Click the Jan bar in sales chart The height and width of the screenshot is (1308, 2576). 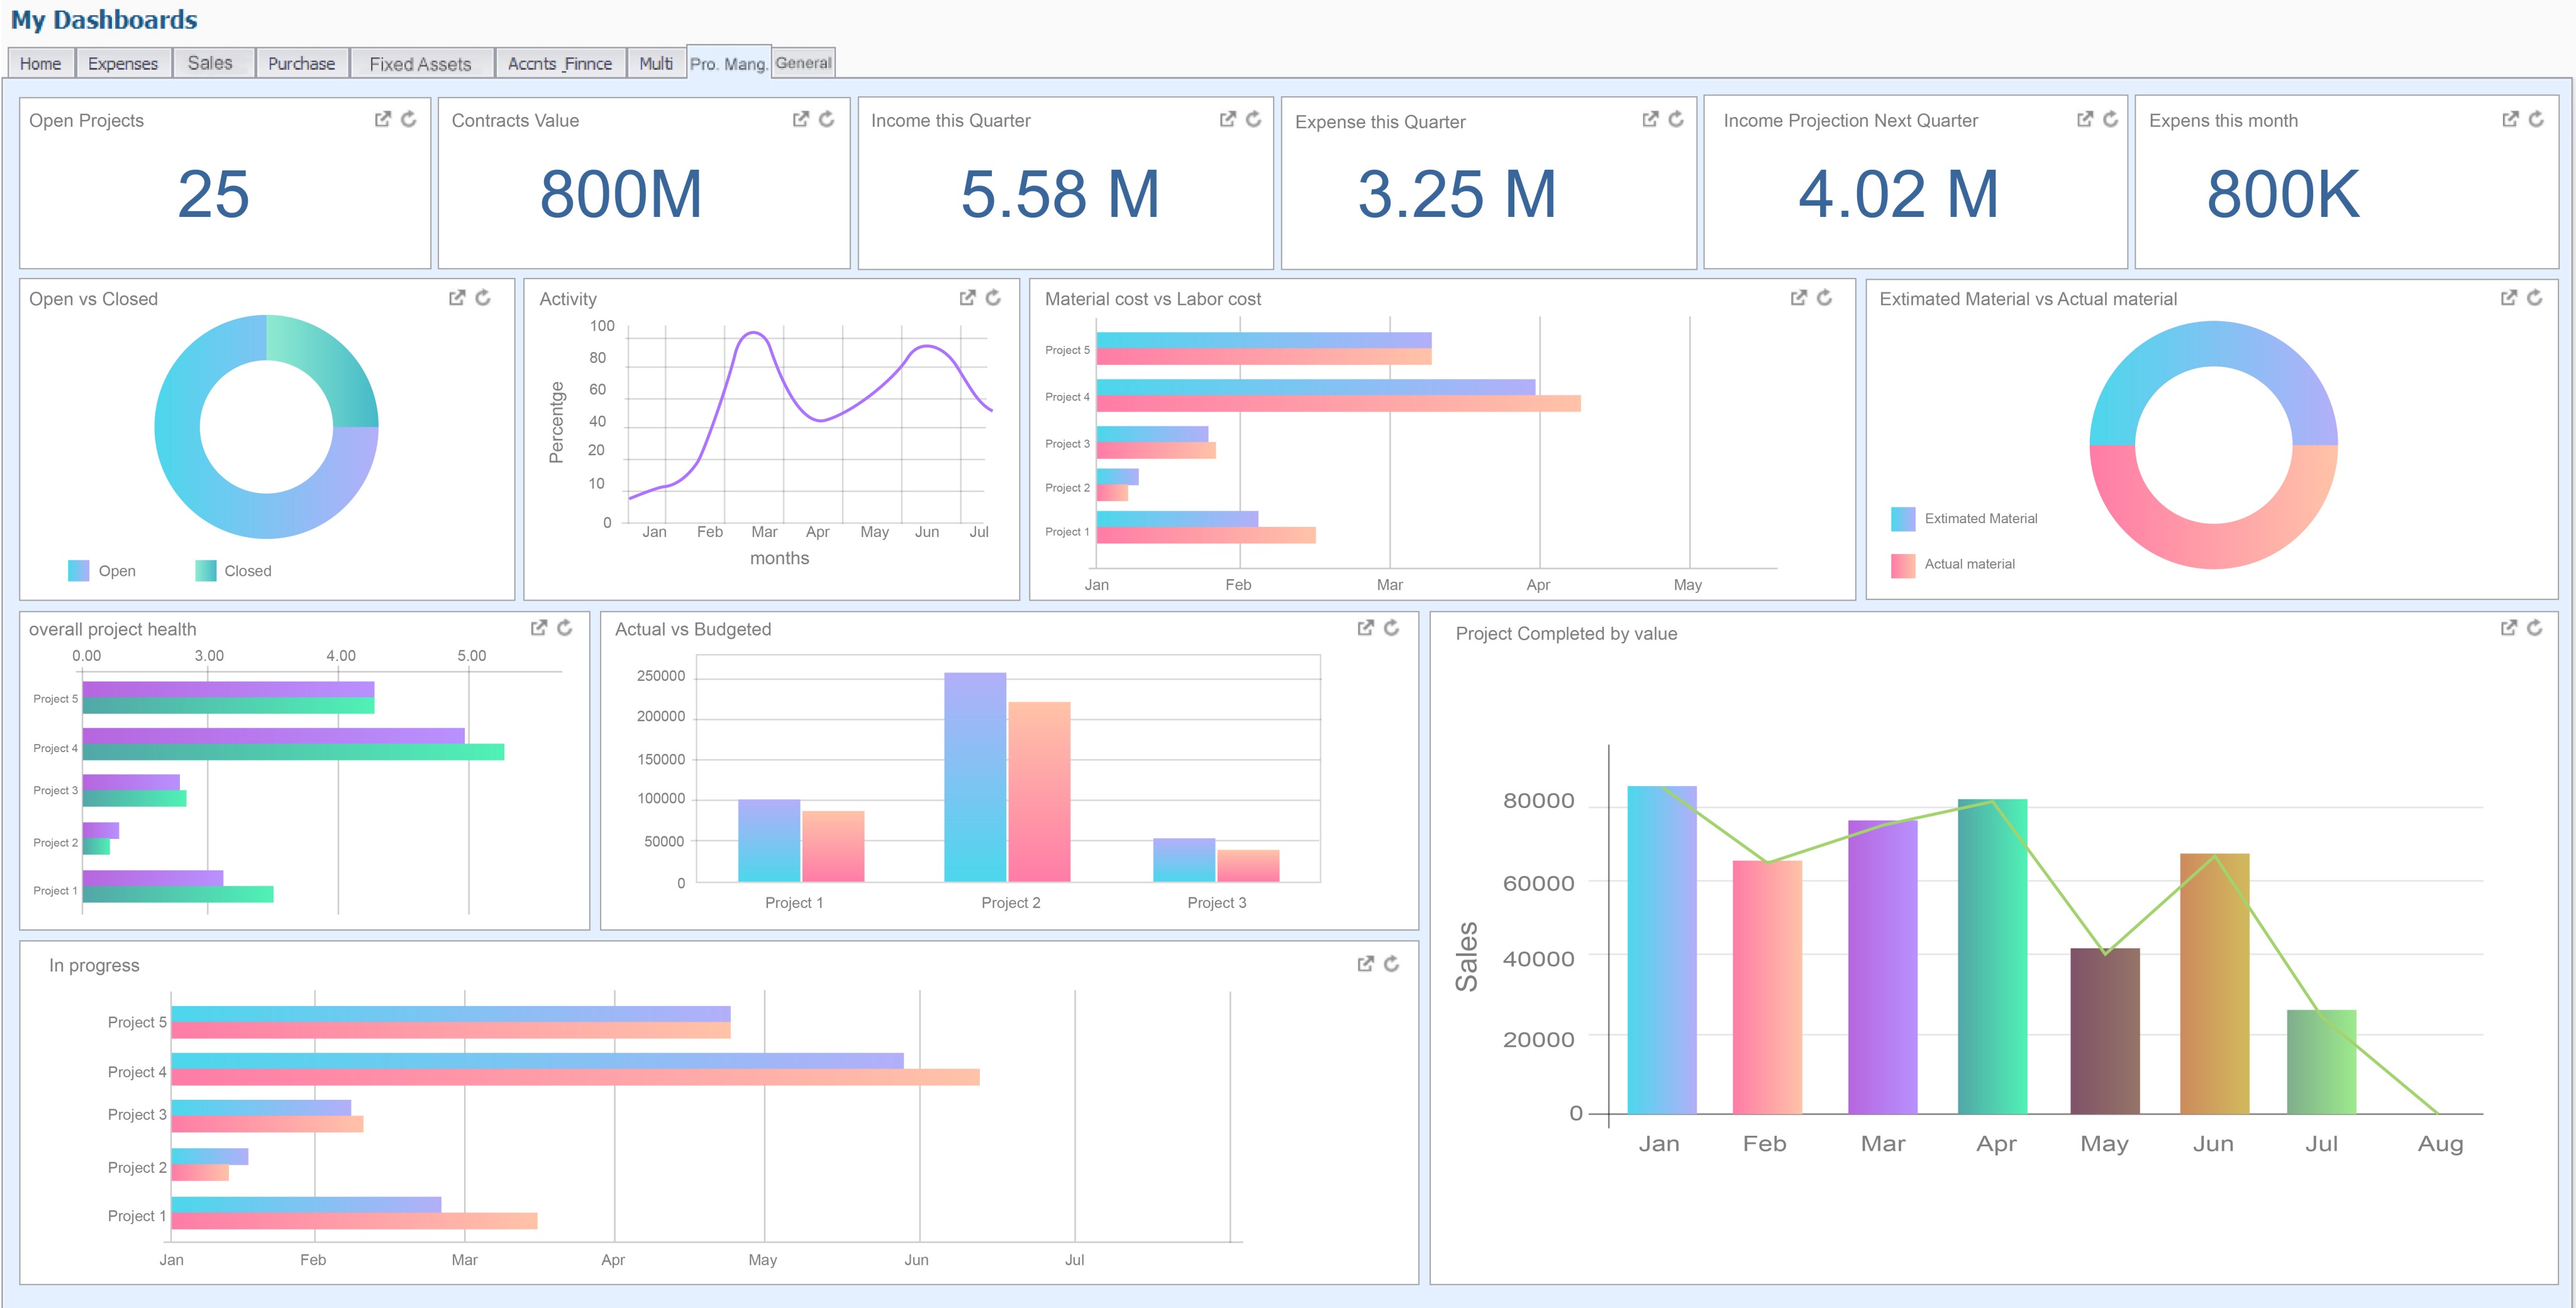(x=1661, y=950)
